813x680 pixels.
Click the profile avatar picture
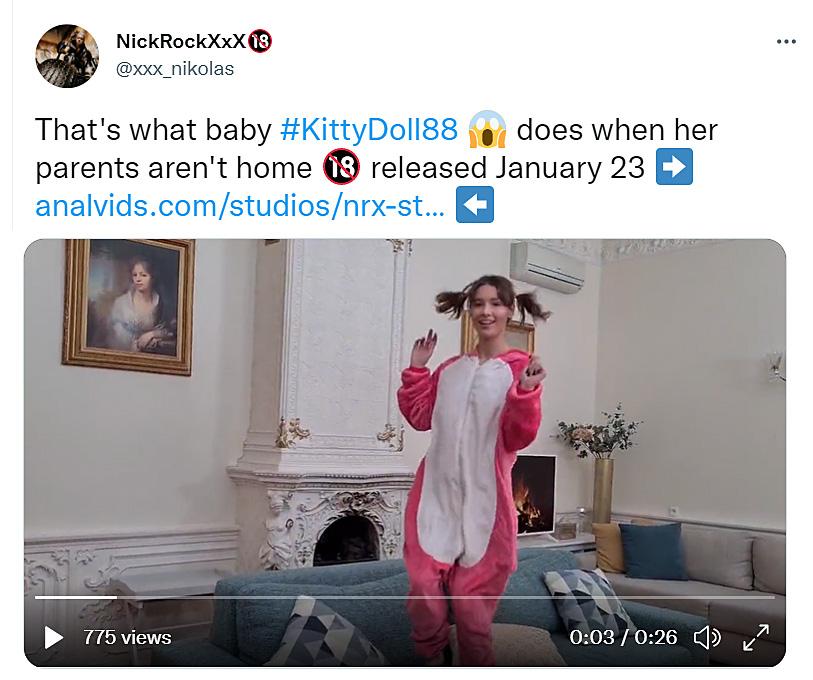[67, 55]
